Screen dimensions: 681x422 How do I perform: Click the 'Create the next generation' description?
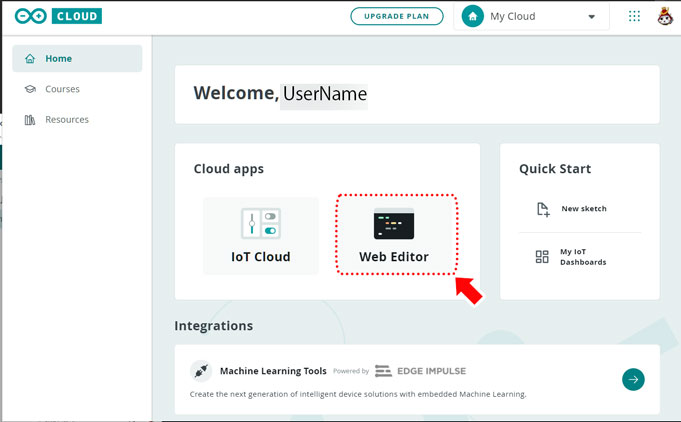coord(358,394)
